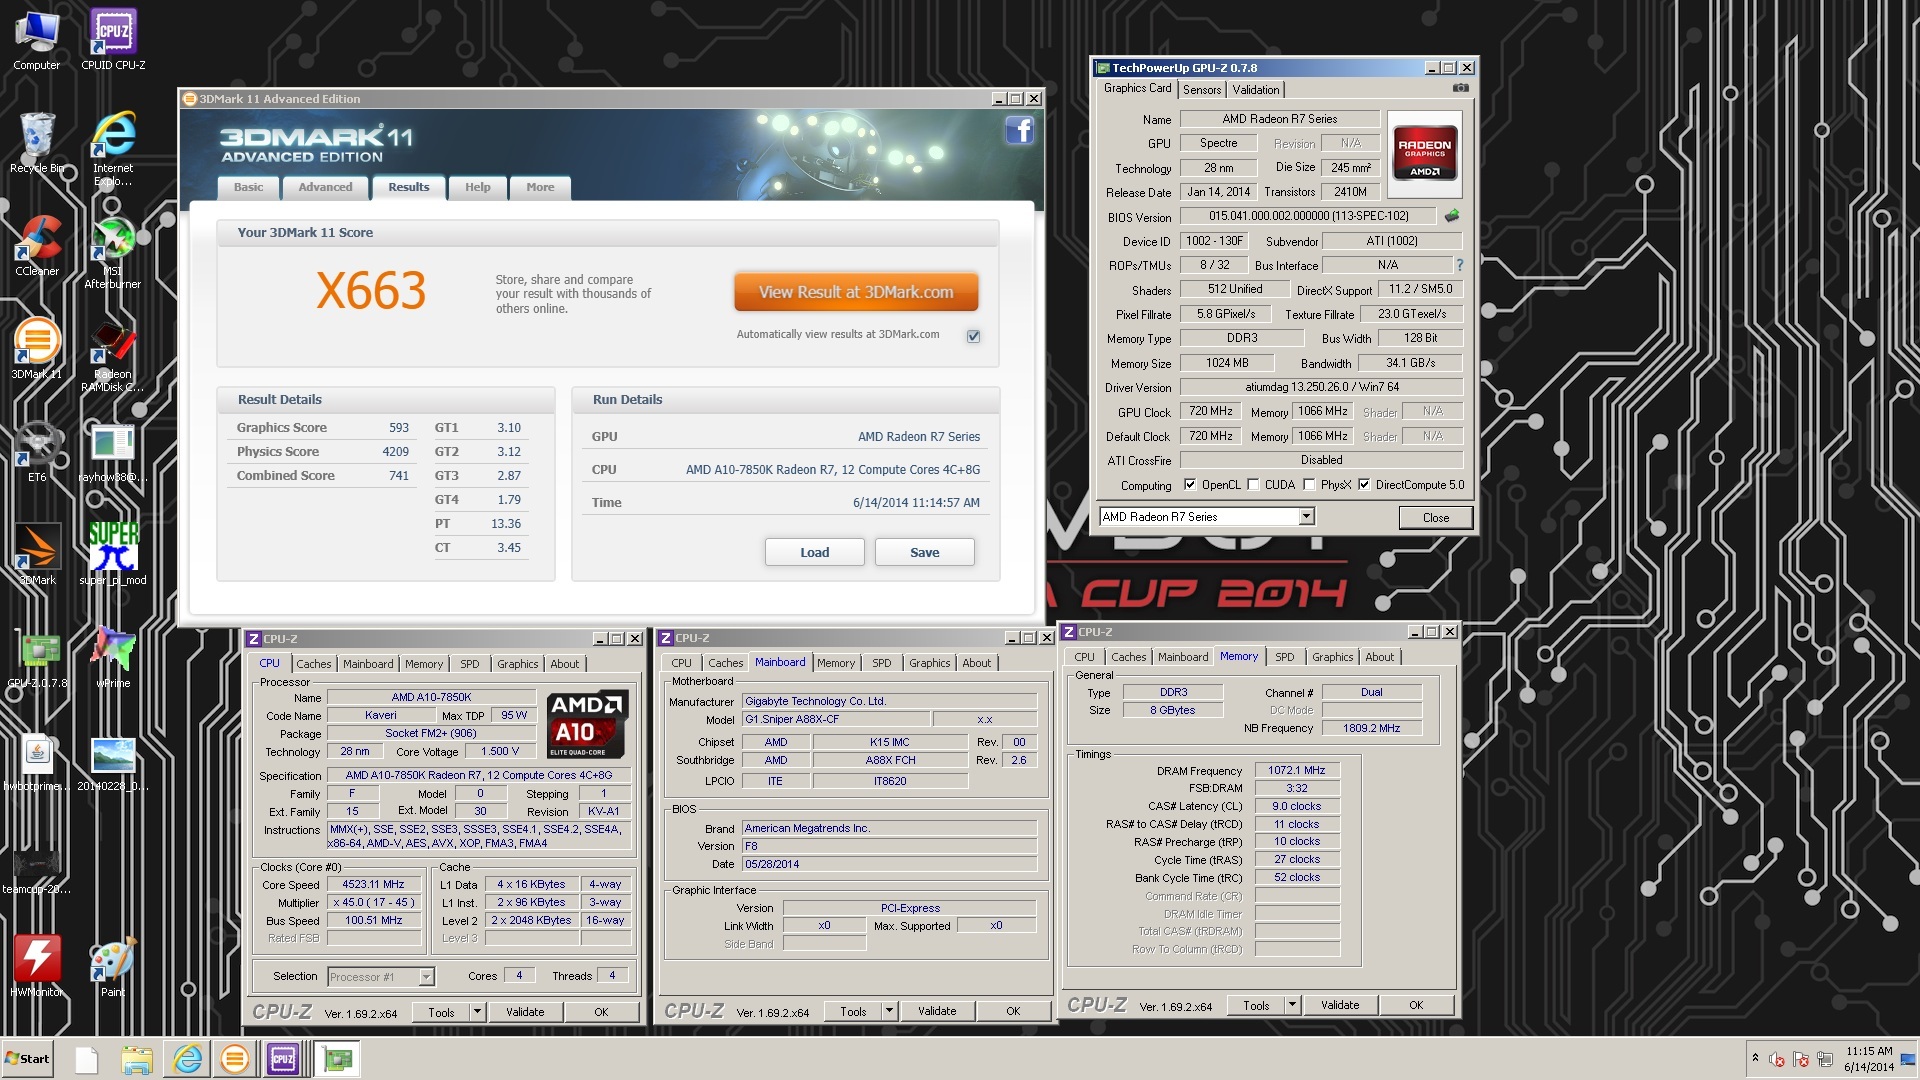Click the CPU-Z Specification field
The image size is (1920, 1080).
tap(479, 775)
